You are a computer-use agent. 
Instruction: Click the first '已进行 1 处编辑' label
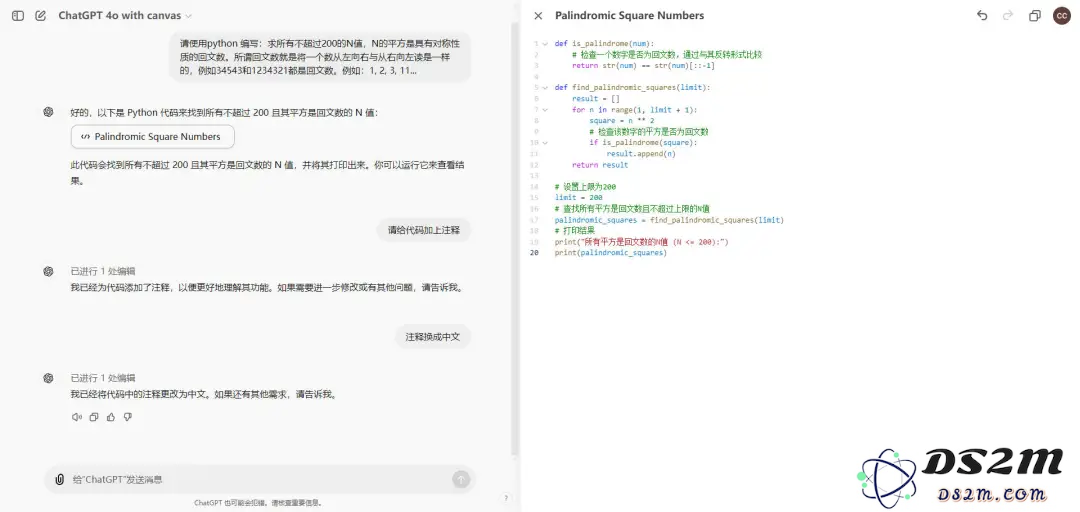[103, 272]
